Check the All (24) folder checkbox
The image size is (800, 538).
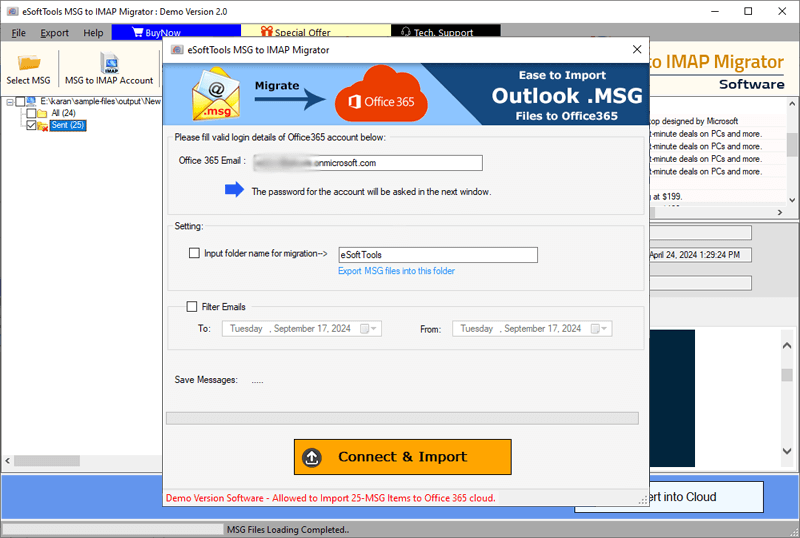click(31, 113)
